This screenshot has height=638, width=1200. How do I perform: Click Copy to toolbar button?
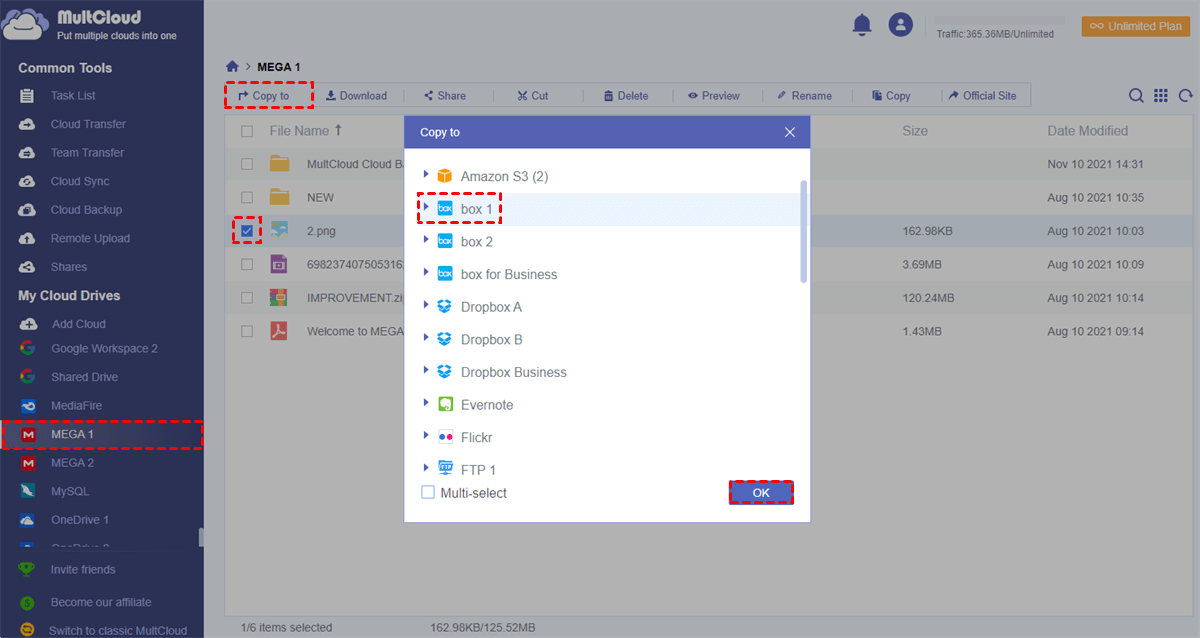pos(264,96)
